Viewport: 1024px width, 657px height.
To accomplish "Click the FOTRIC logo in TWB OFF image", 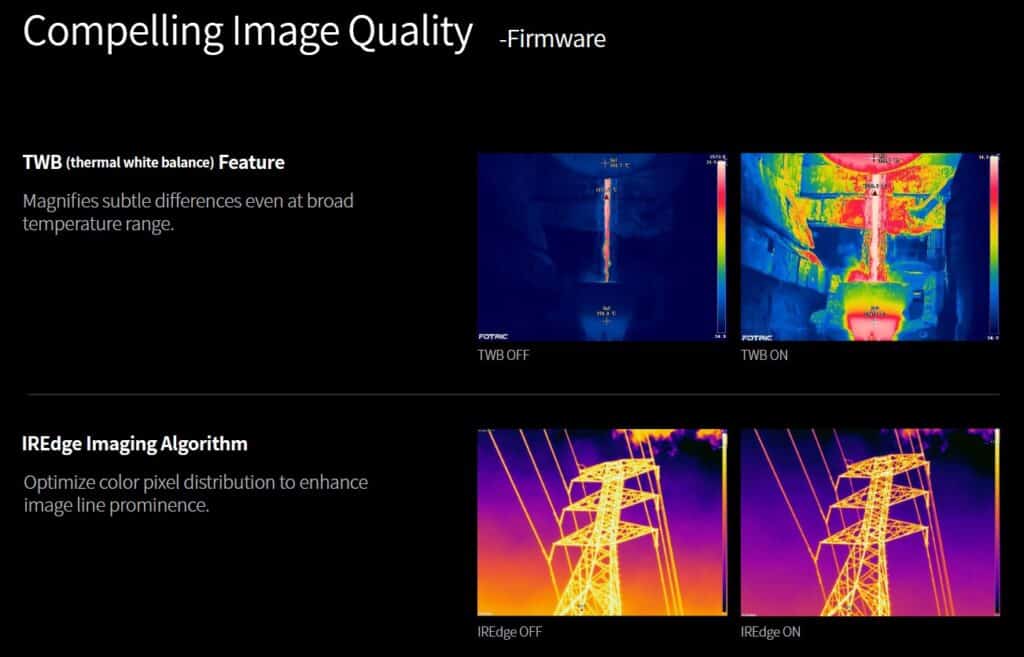I will (494, 336).
